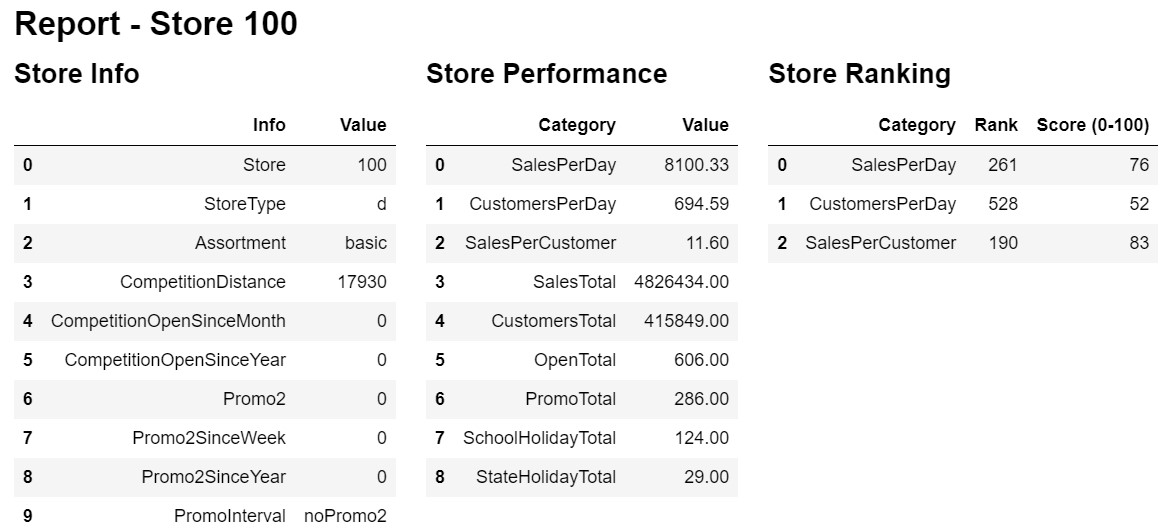
Task: Select the "SchoolHolidayTotal" category label
Action: click(x=539, y=438)
